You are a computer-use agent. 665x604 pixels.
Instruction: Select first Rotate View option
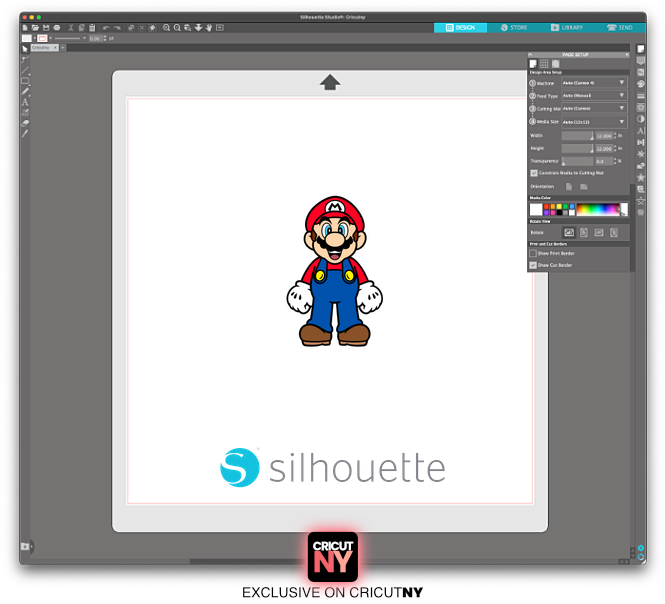point(569,232)
